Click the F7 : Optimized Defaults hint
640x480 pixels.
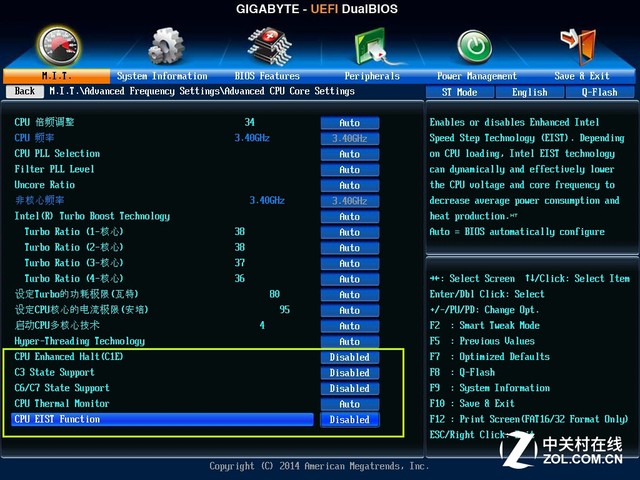(x=489, y=357)
